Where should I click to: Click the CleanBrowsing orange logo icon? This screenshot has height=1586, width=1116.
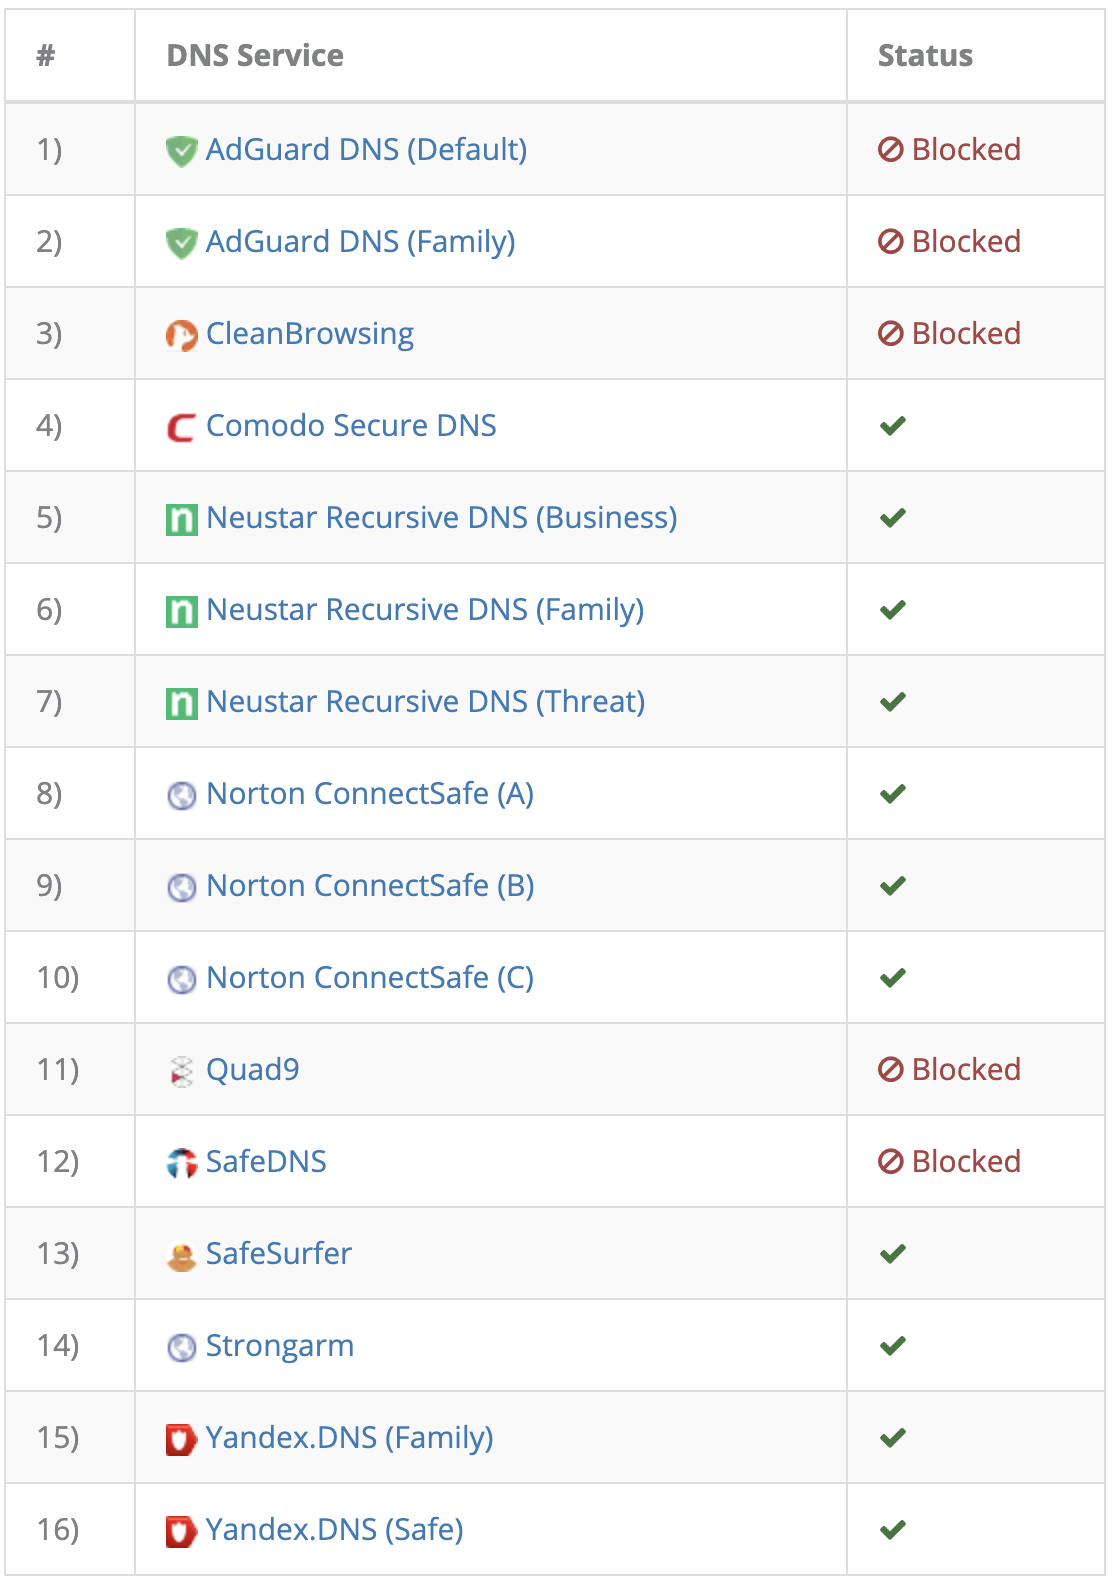click(x=181, y=336)
